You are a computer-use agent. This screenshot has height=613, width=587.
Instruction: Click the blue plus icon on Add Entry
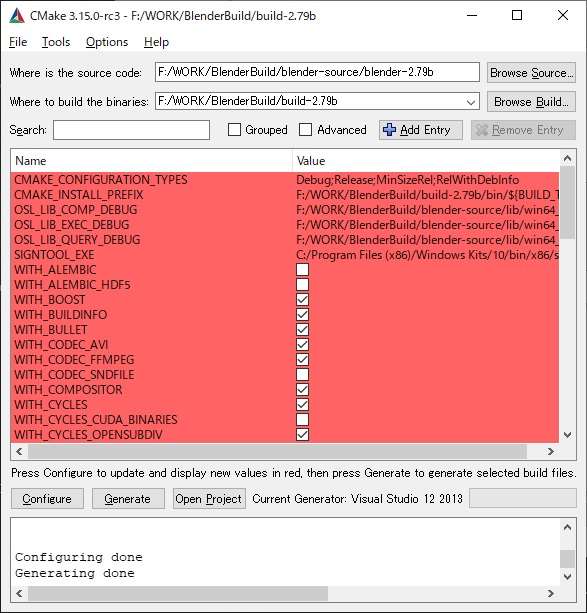point(390,130)
